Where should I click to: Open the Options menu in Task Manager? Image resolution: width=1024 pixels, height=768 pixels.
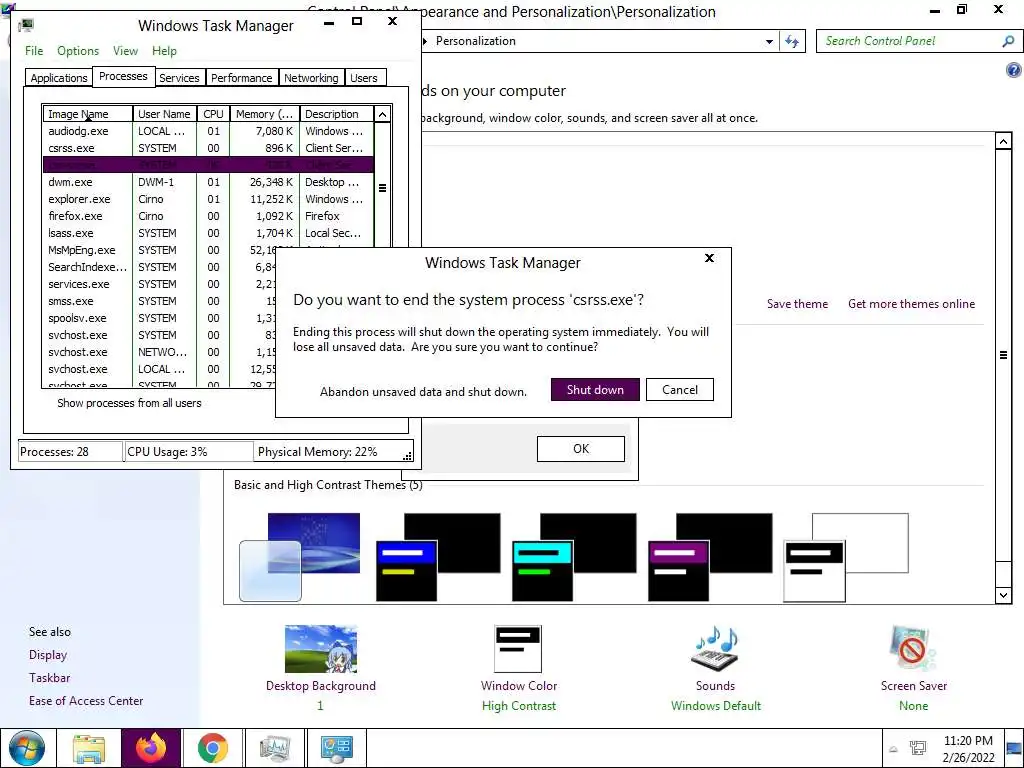tap(78, 51)
